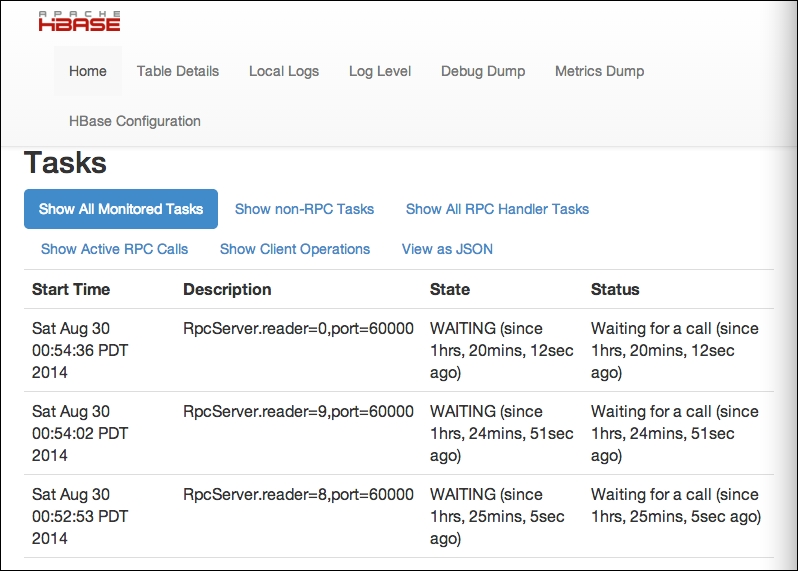The width and height of the screenshot is (798, 571).
Task: Select Show All Monitored Tasks tab
Action: (121, 209)
